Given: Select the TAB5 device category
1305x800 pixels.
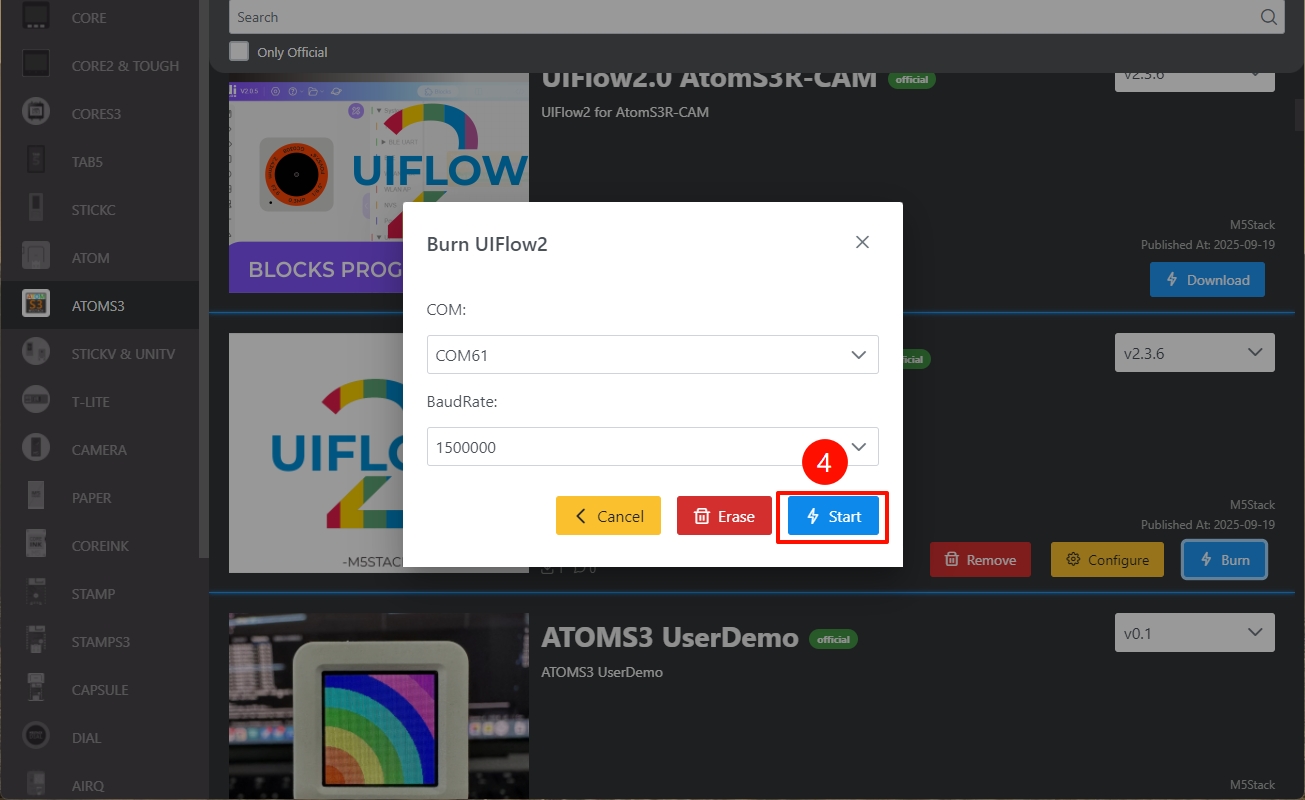Looking at the screenshot, I should [100, 162].
